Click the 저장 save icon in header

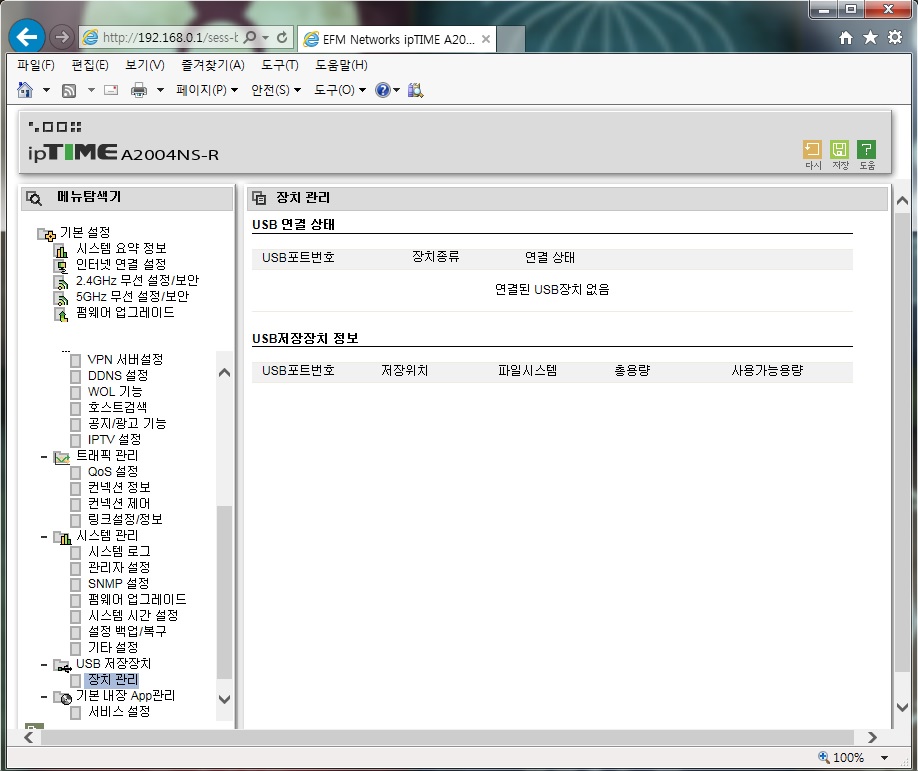pyautogui.click(x=840, y=150)
